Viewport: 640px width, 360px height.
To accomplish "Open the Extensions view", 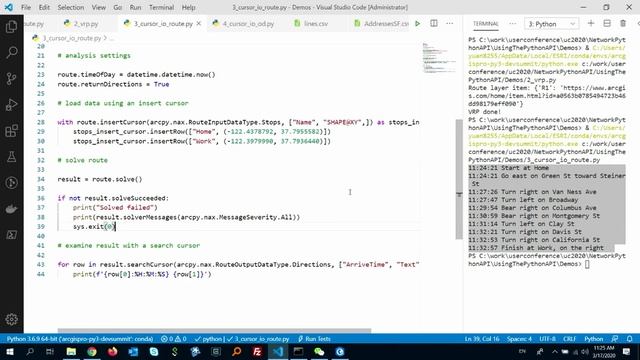I will (x=11, y=131).
